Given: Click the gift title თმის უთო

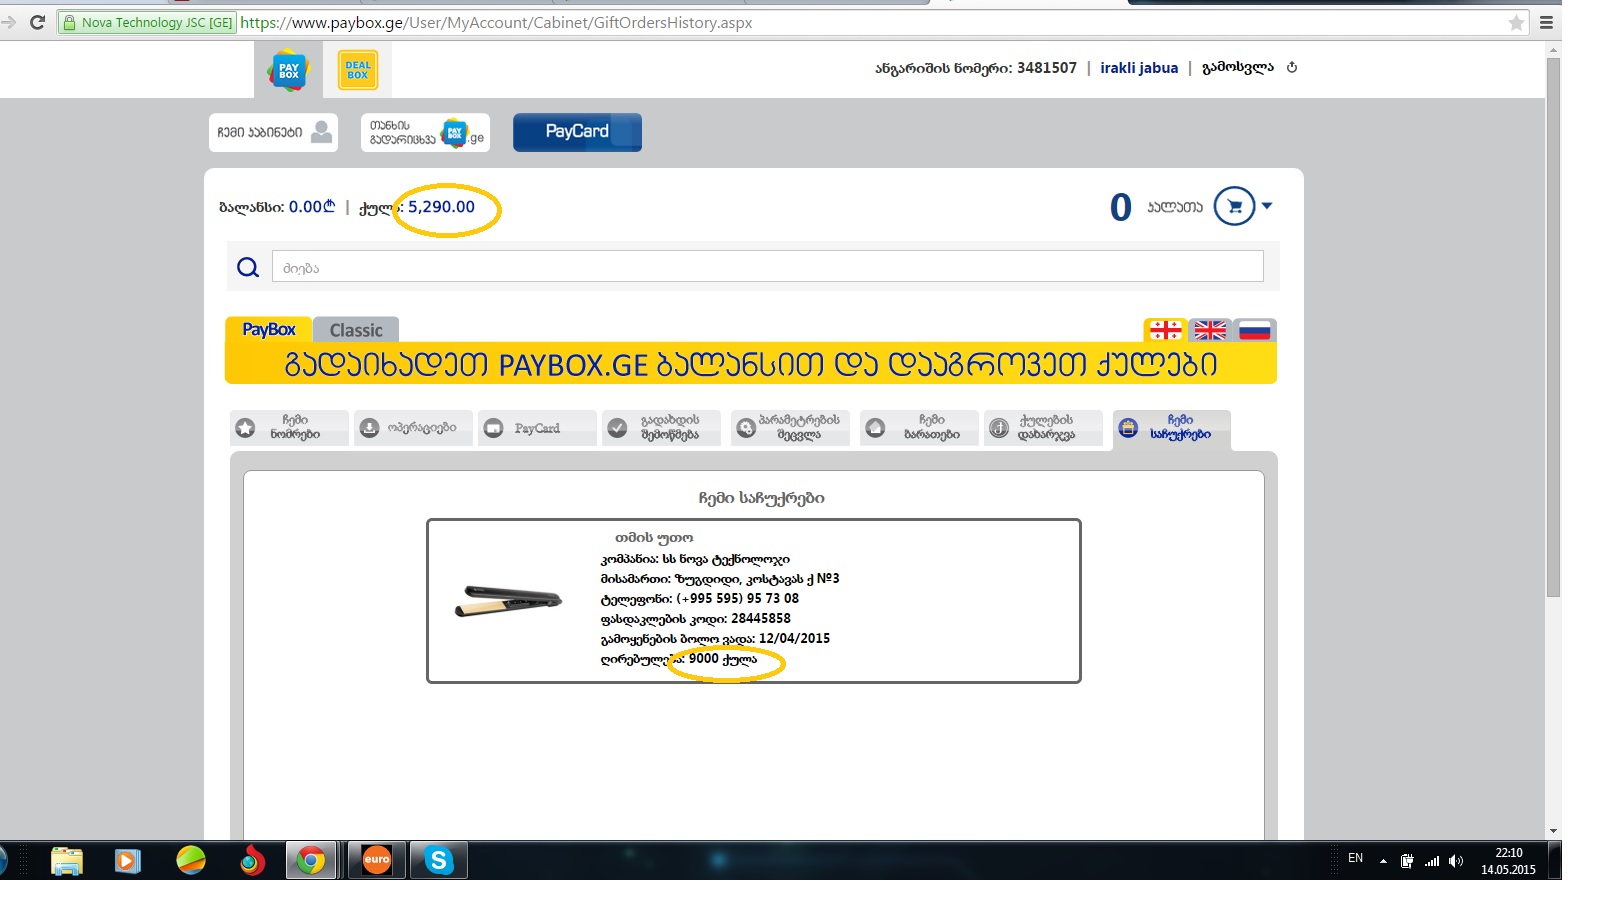Looking at the screenshot, I should coord(654,538).
